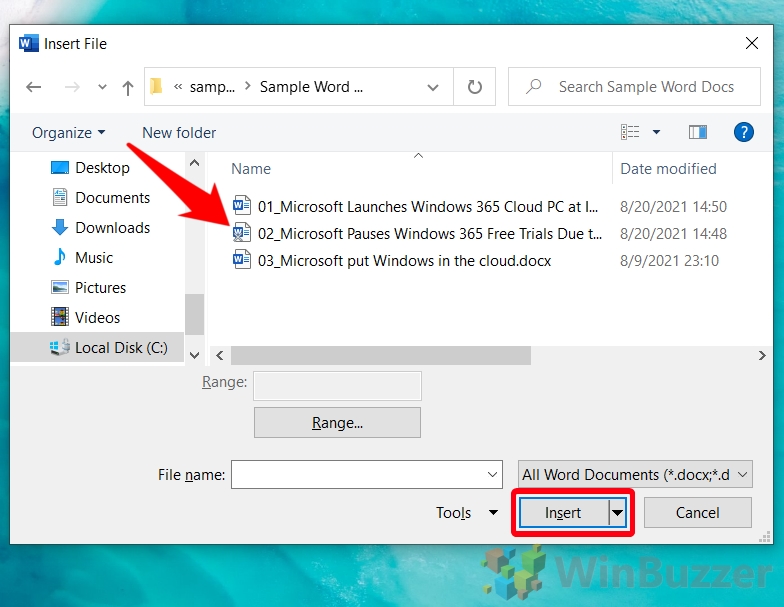This screenshot has height=607, width=784.
Task: Click the Documents page icon
Action: [60, 198]
